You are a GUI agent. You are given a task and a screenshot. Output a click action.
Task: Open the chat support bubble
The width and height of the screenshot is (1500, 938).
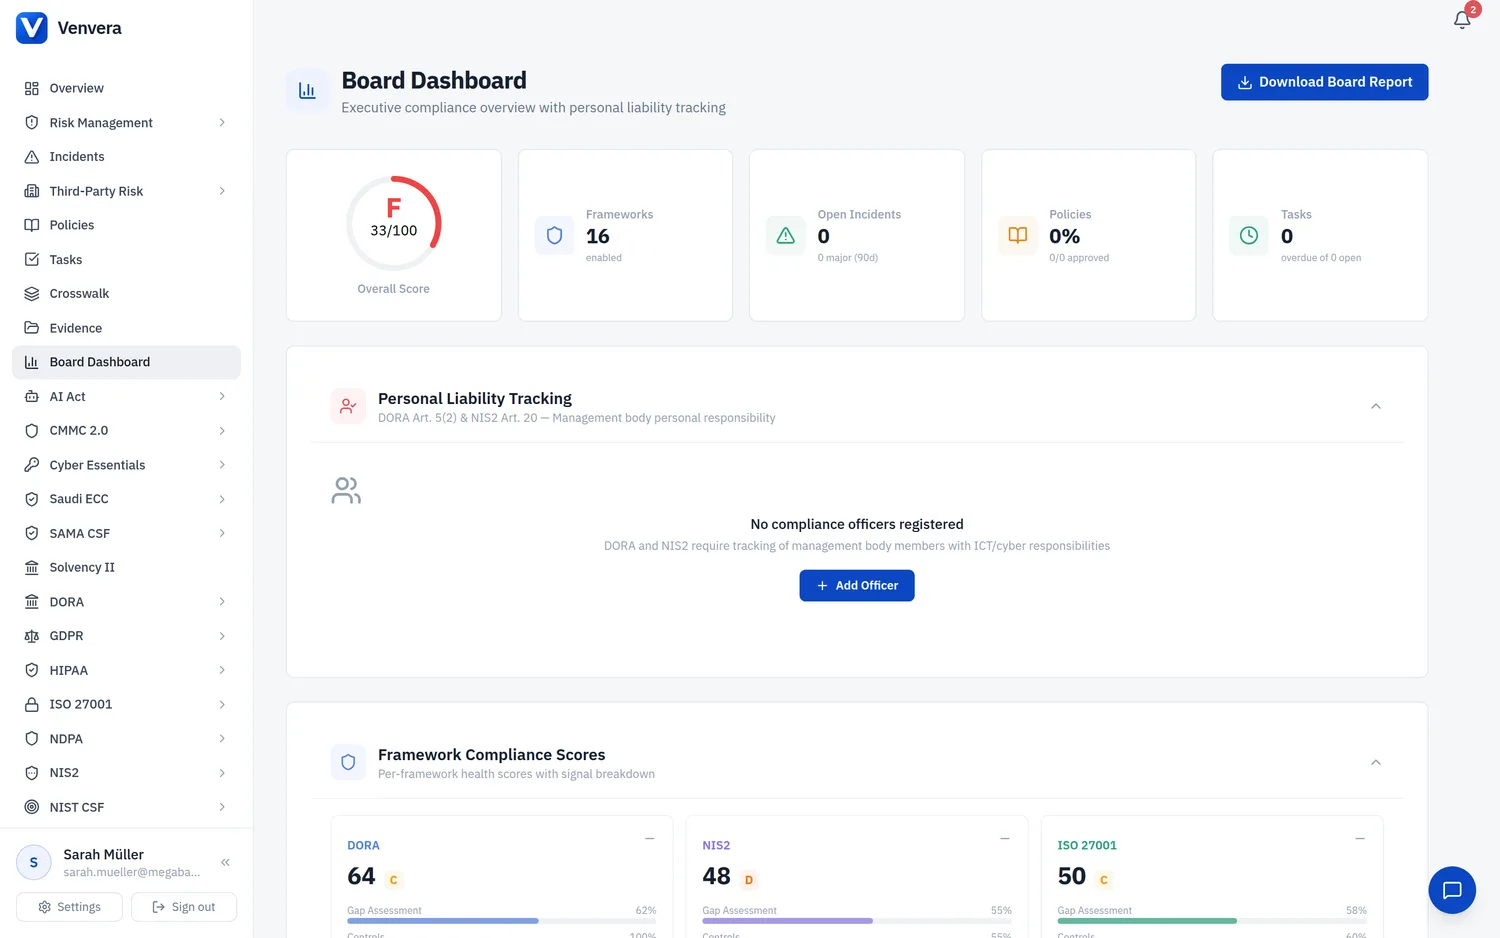click(1452, 890)
